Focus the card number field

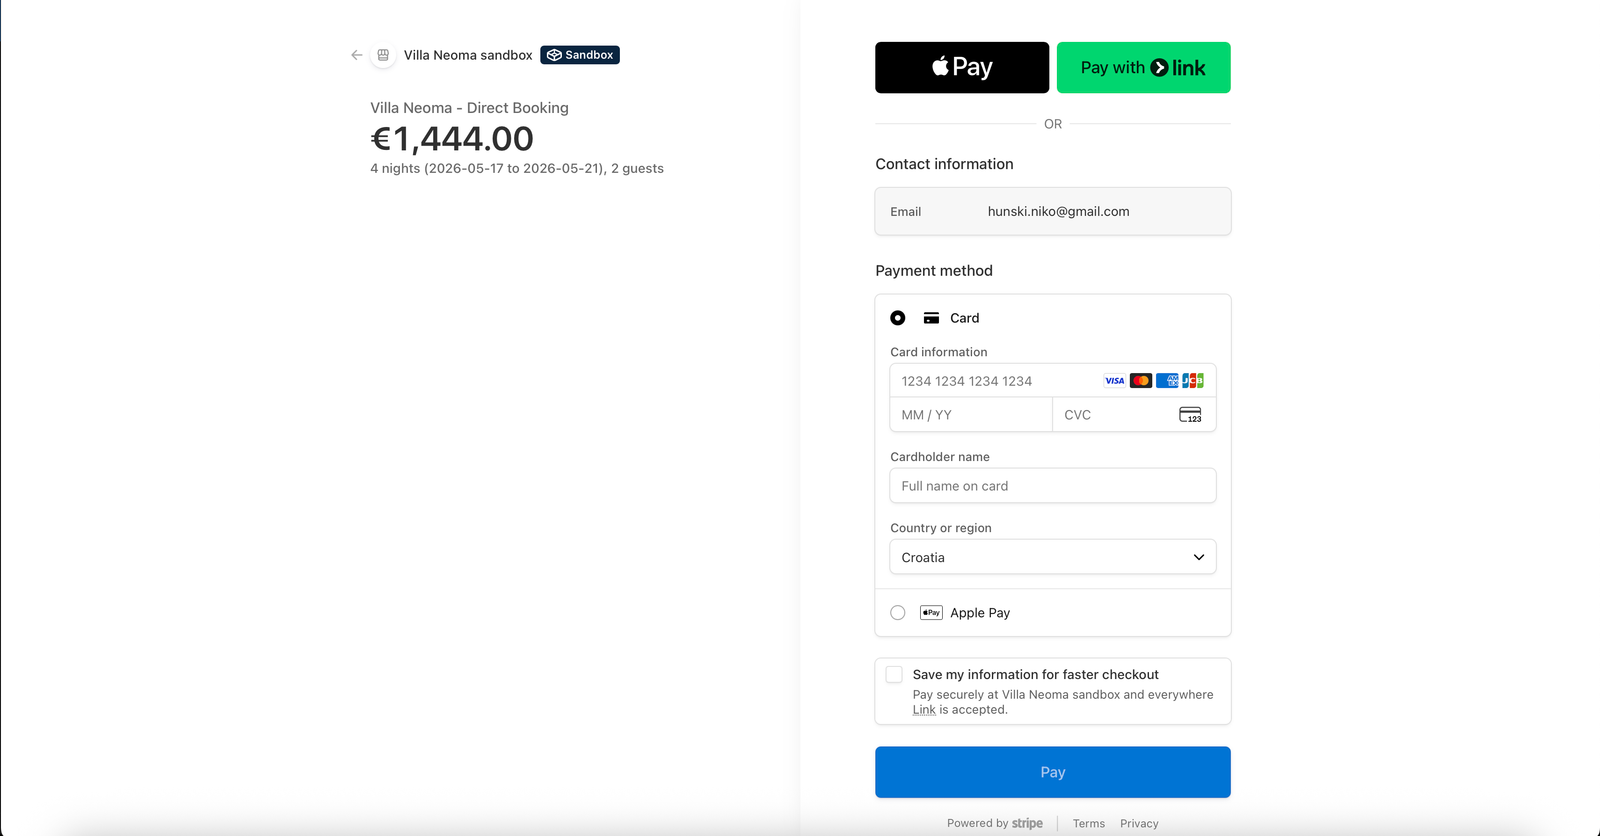pos(995,381)
